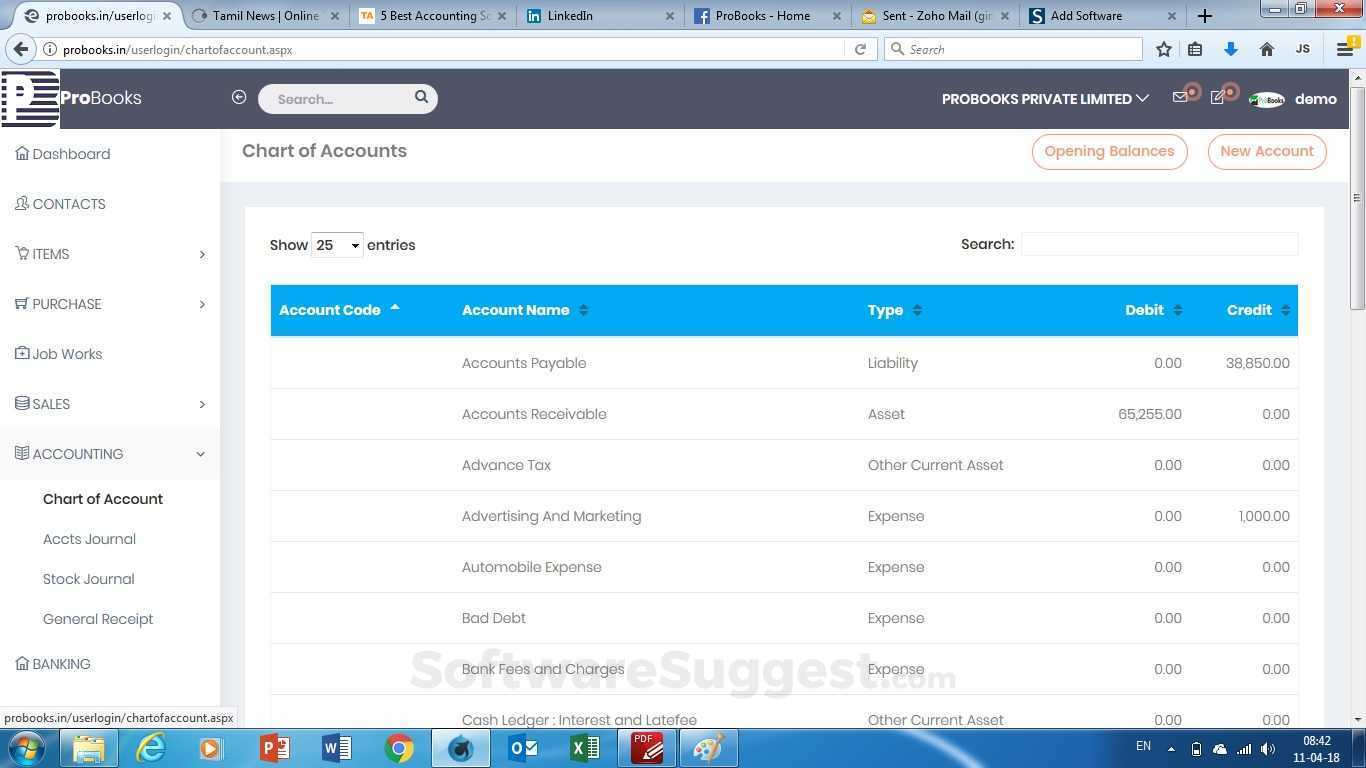Sort table by Type column
Viewport: 1366px width, 768px height.
(894, 310)
